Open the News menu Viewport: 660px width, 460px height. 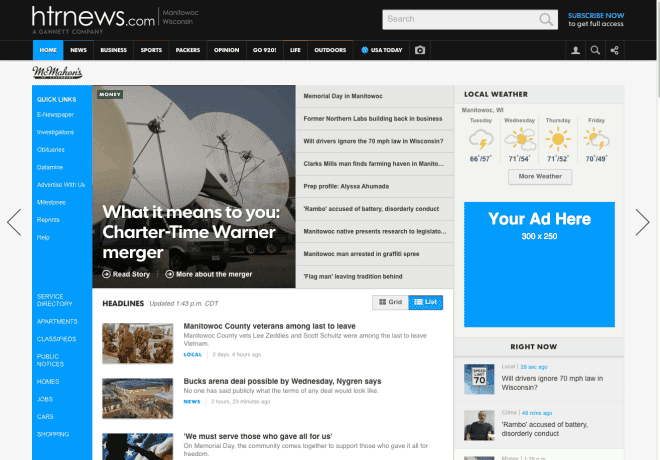(78, 50)
